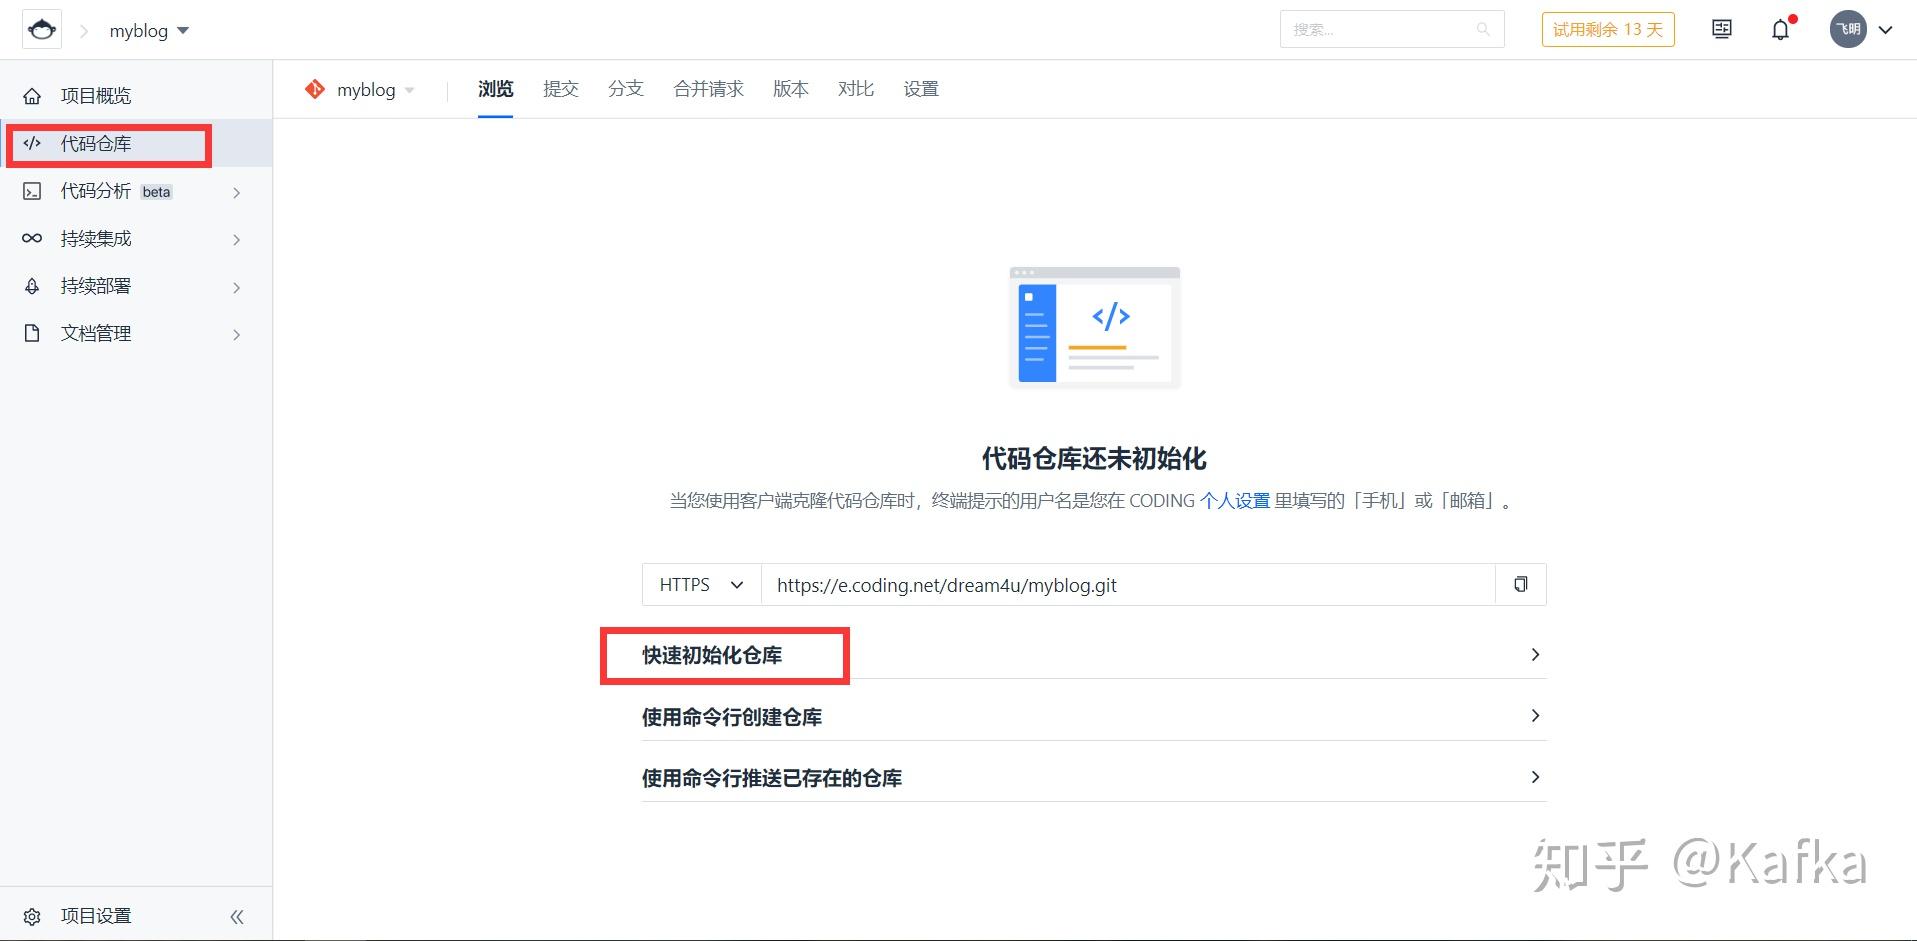The height and width of the screenshot is (941, 1917).
Task: Select the 项目概览 home icon
Action: pyautogui.click(x=32, y=95)
